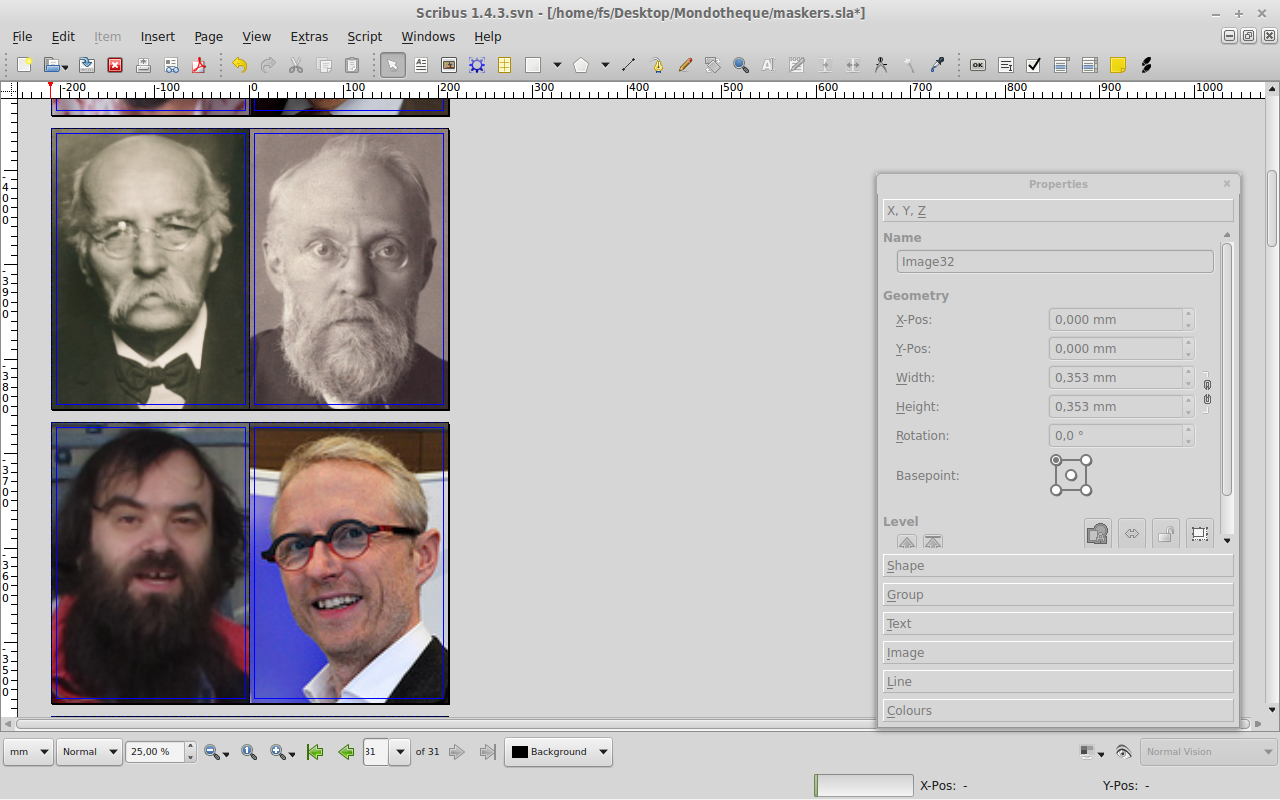Screen dimensions: 1280x800
Task: Select the Bezier Curve pen tool
Action: pyautogui.click(x=657, y=65)
